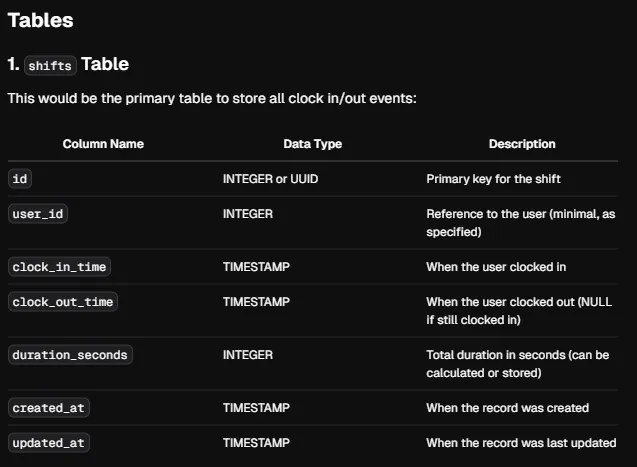Image resolution: width=637 pixels, height=467 pixels.
Task: Select the 'duration_seconds' code chip
Action: pyautogui.click(x=70, y=355)
